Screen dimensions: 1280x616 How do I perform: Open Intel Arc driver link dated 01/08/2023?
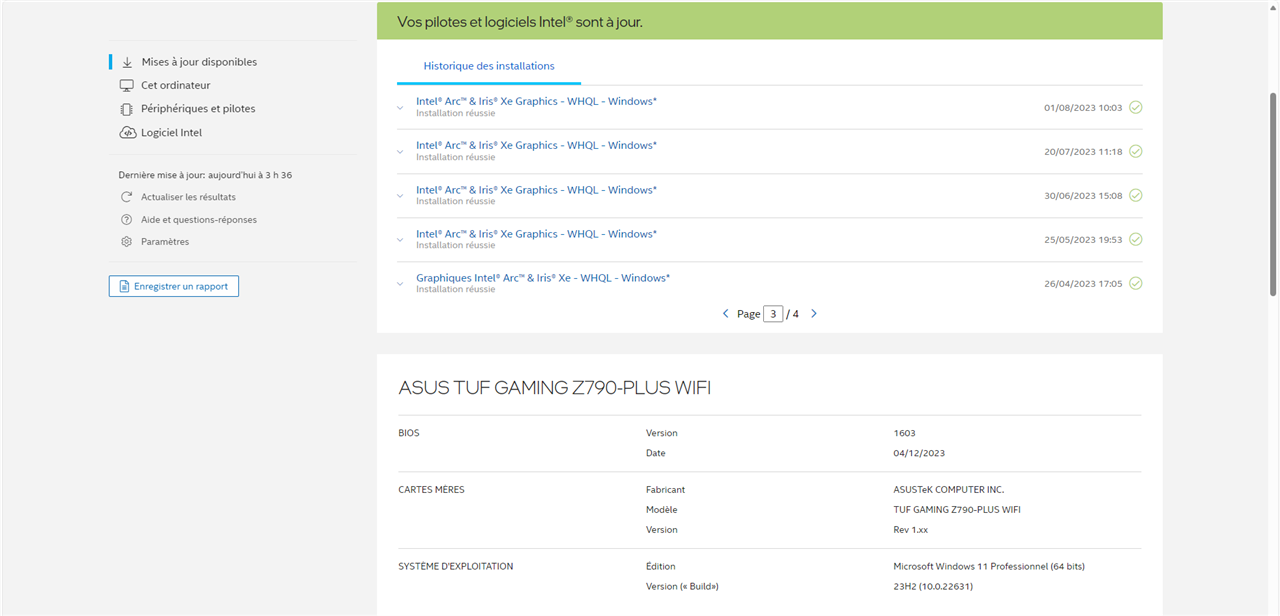pyautogui.click(x=536, y=102)
